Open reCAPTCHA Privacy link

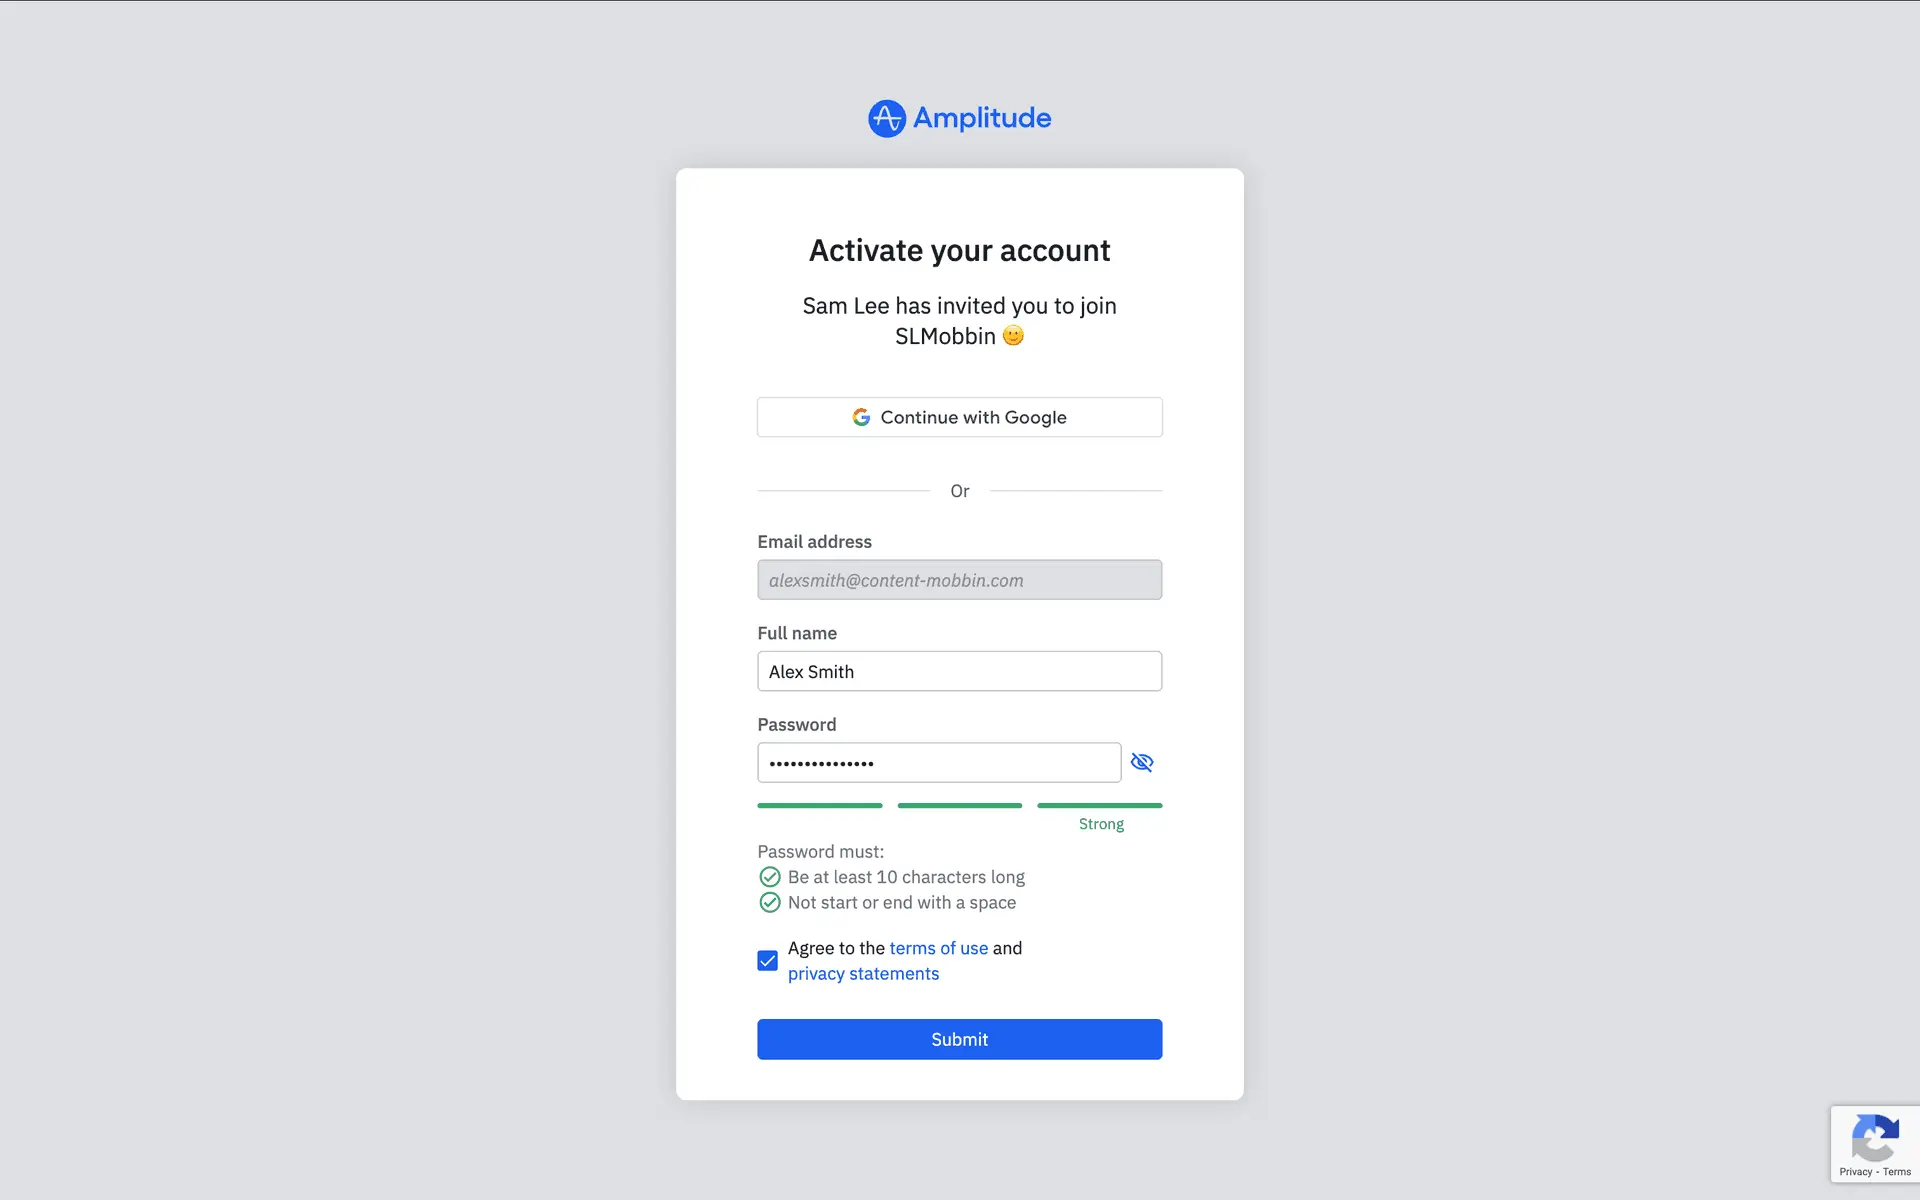1855,1172
